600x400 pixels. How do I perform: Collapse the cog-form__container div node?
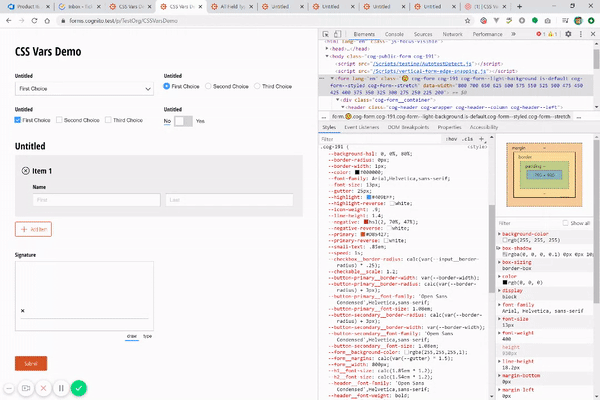(338, 100)
